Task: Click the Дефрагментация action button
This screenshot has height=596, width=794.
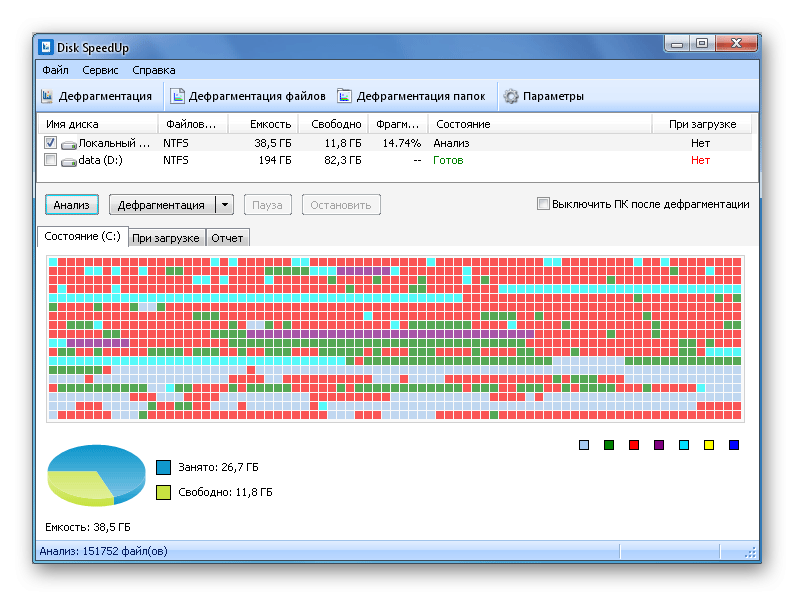Action: tap(162, 205)
